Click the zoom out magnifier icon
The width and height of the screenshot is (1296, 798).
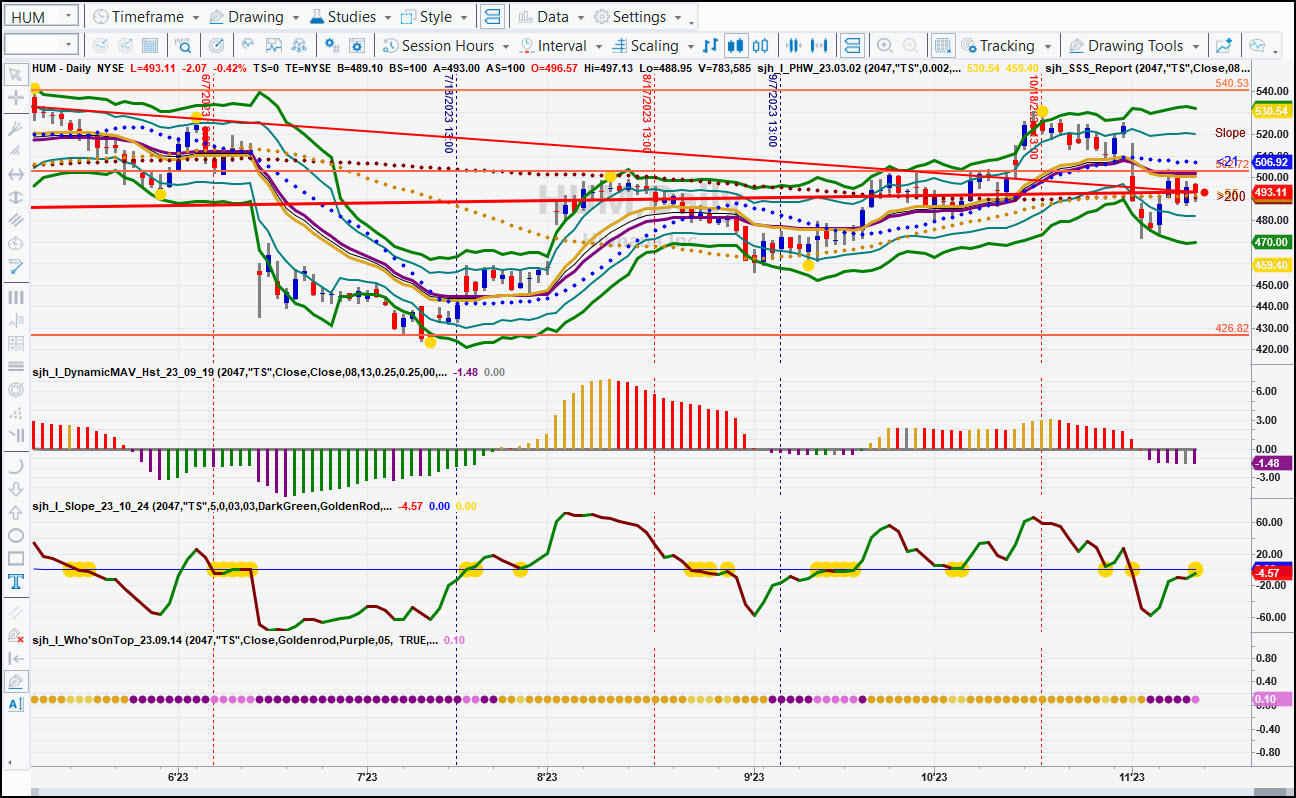click(910, 46)
